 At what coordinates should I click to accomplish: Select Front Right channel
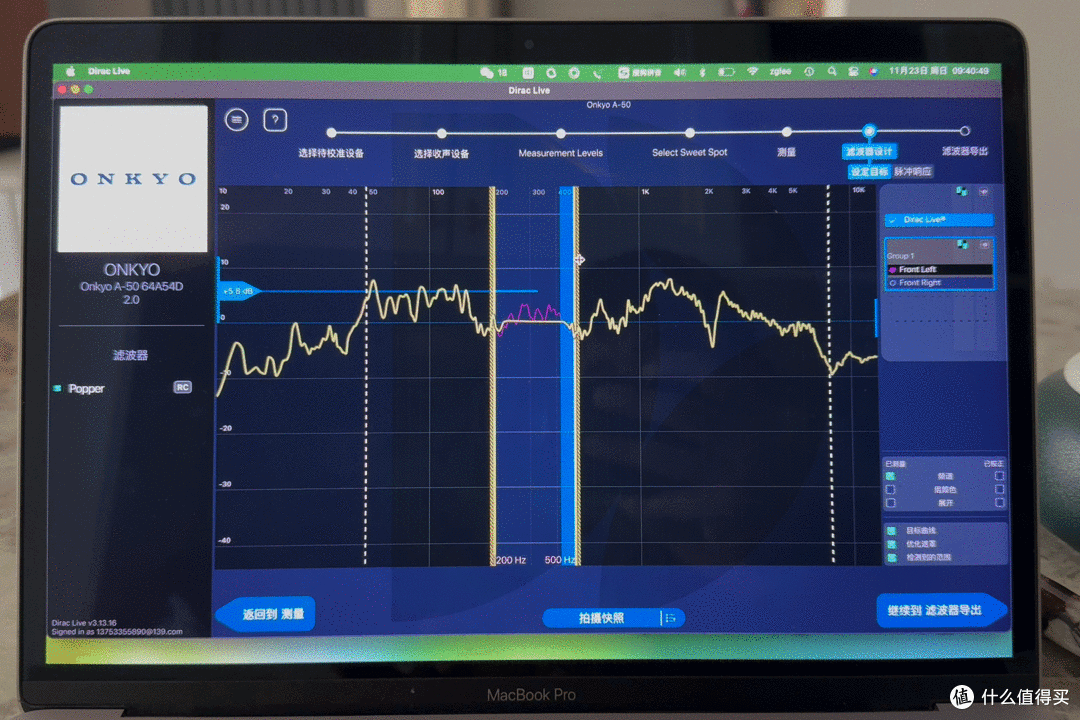[x=940, y=282]
